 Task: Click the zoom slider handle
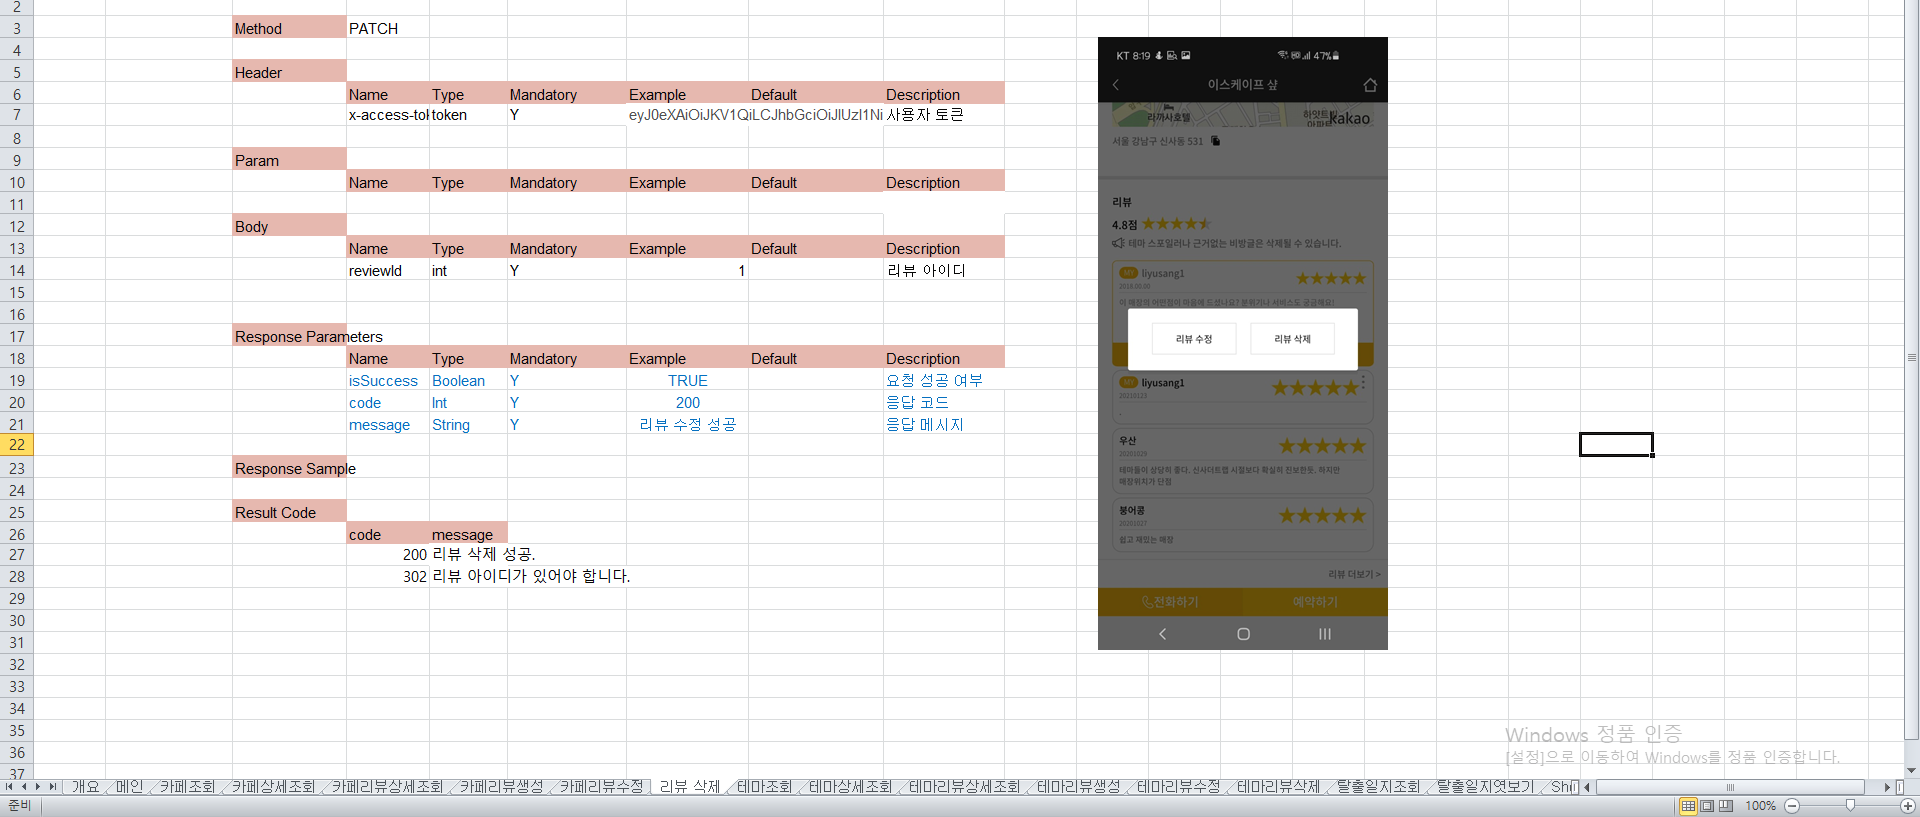pyautogui.click(x=1850, y=805)
